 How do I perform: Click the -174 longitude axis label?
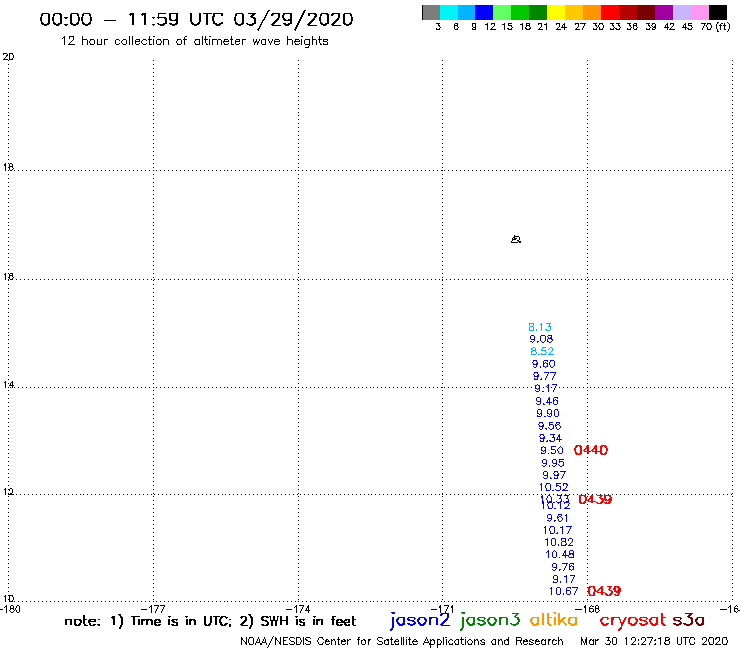point(298,609)
